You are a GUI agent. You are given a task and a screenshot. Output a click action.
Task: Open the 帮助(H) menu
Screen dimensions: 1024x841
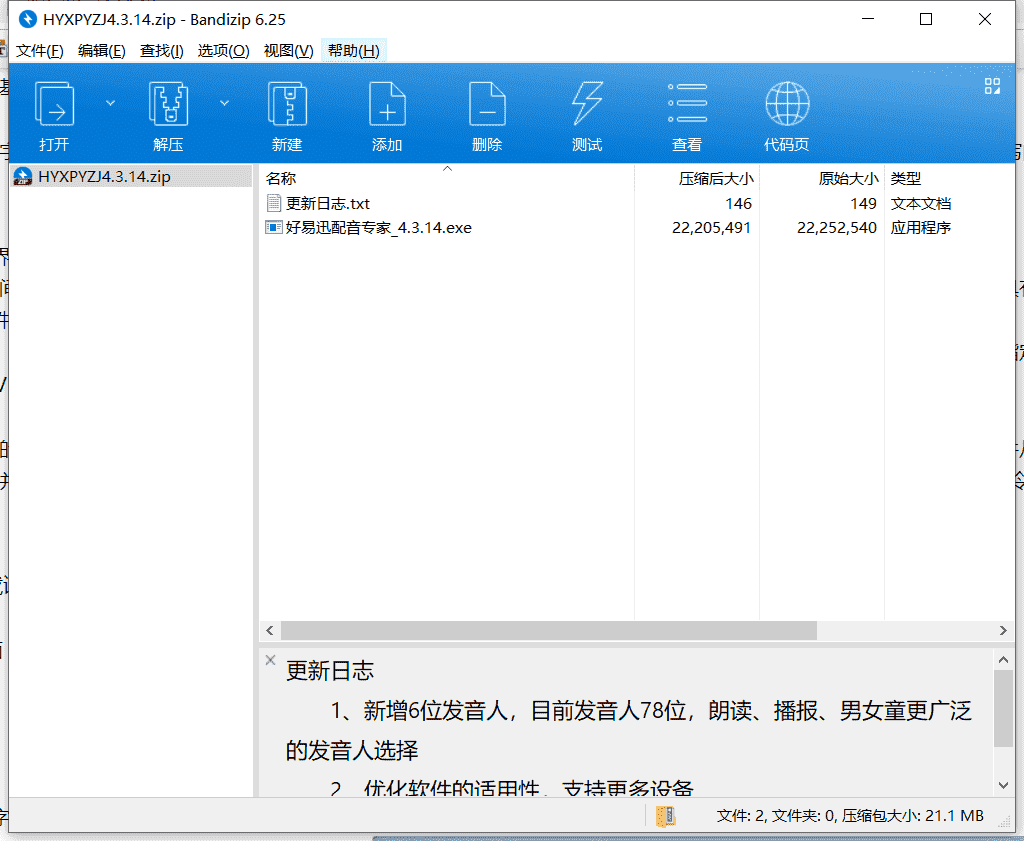353,51
